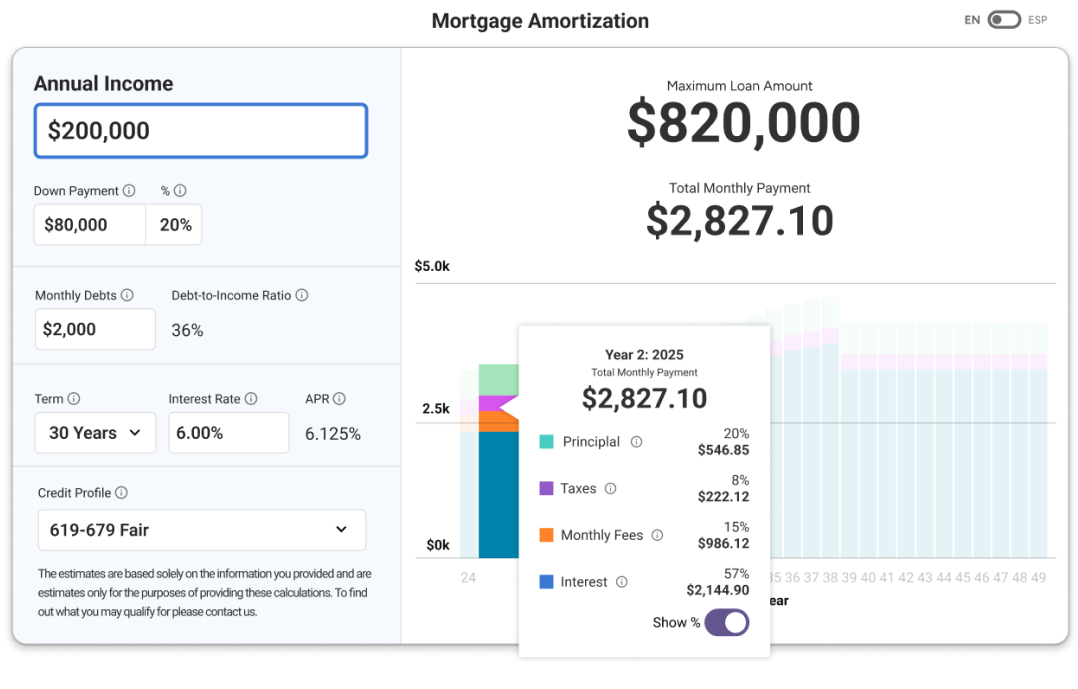The height and width of the screenshot is (689, 1078).
Task: Click the info icon beside % label
Action: (x=180, y=191)
